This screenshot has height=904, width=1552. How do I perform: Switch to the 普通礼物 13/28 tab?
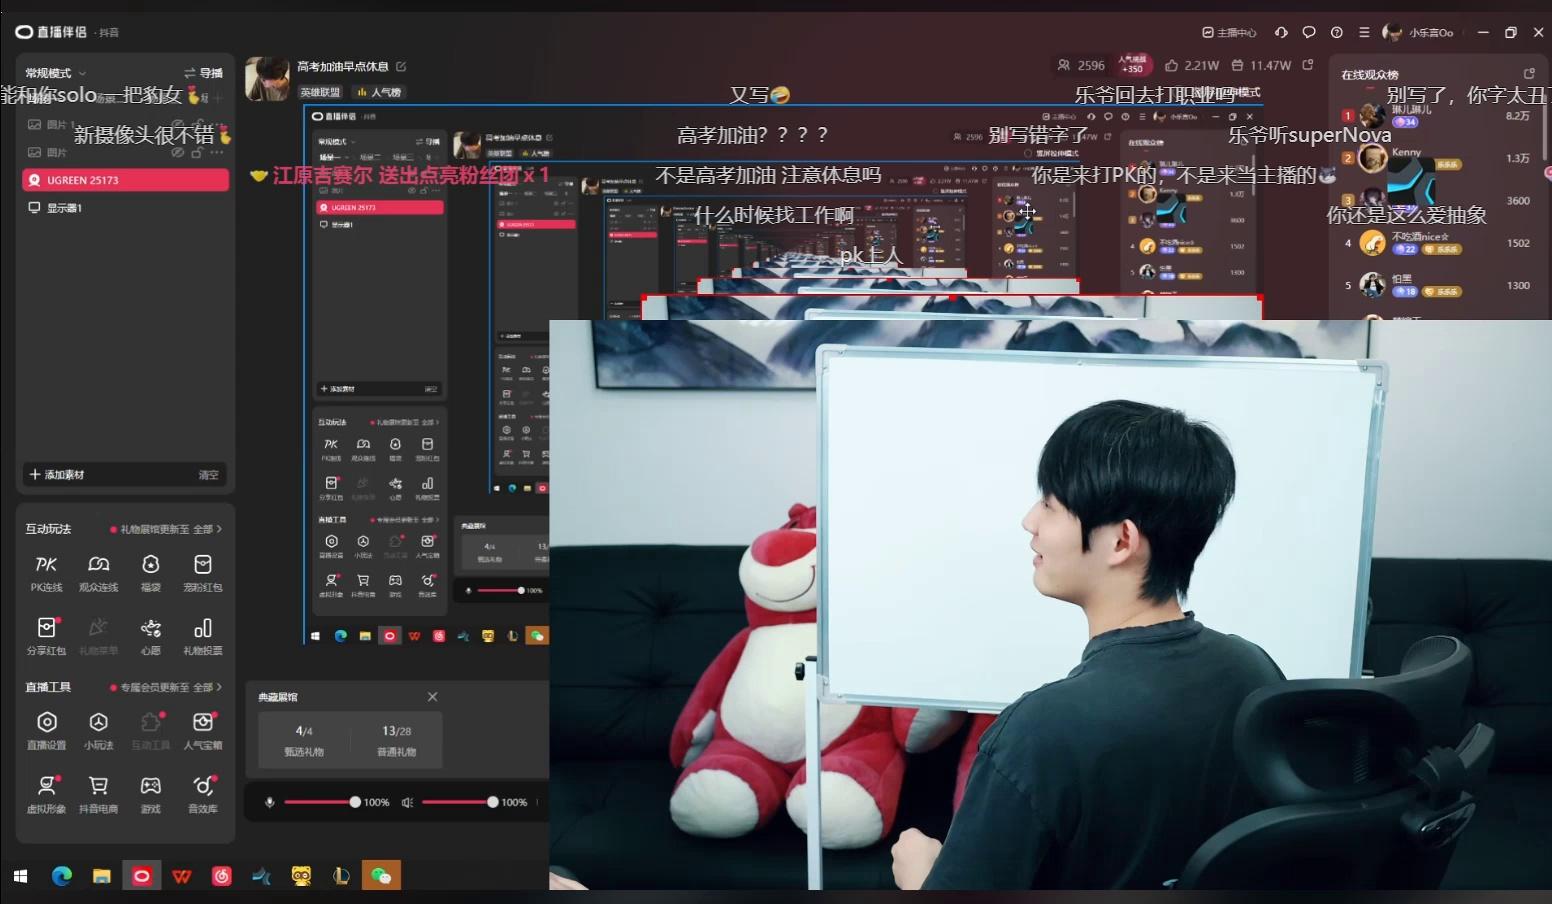pos(398,740)
